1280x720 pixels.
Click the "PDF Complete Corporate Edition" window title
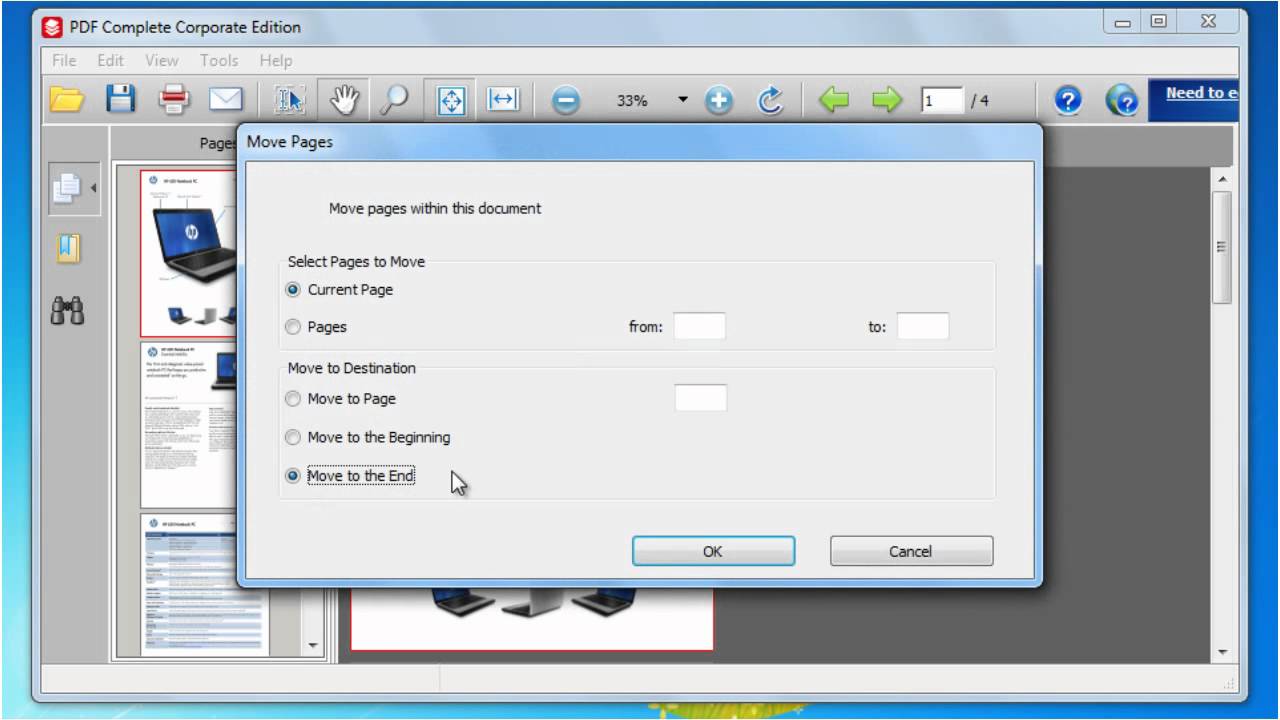185,27
